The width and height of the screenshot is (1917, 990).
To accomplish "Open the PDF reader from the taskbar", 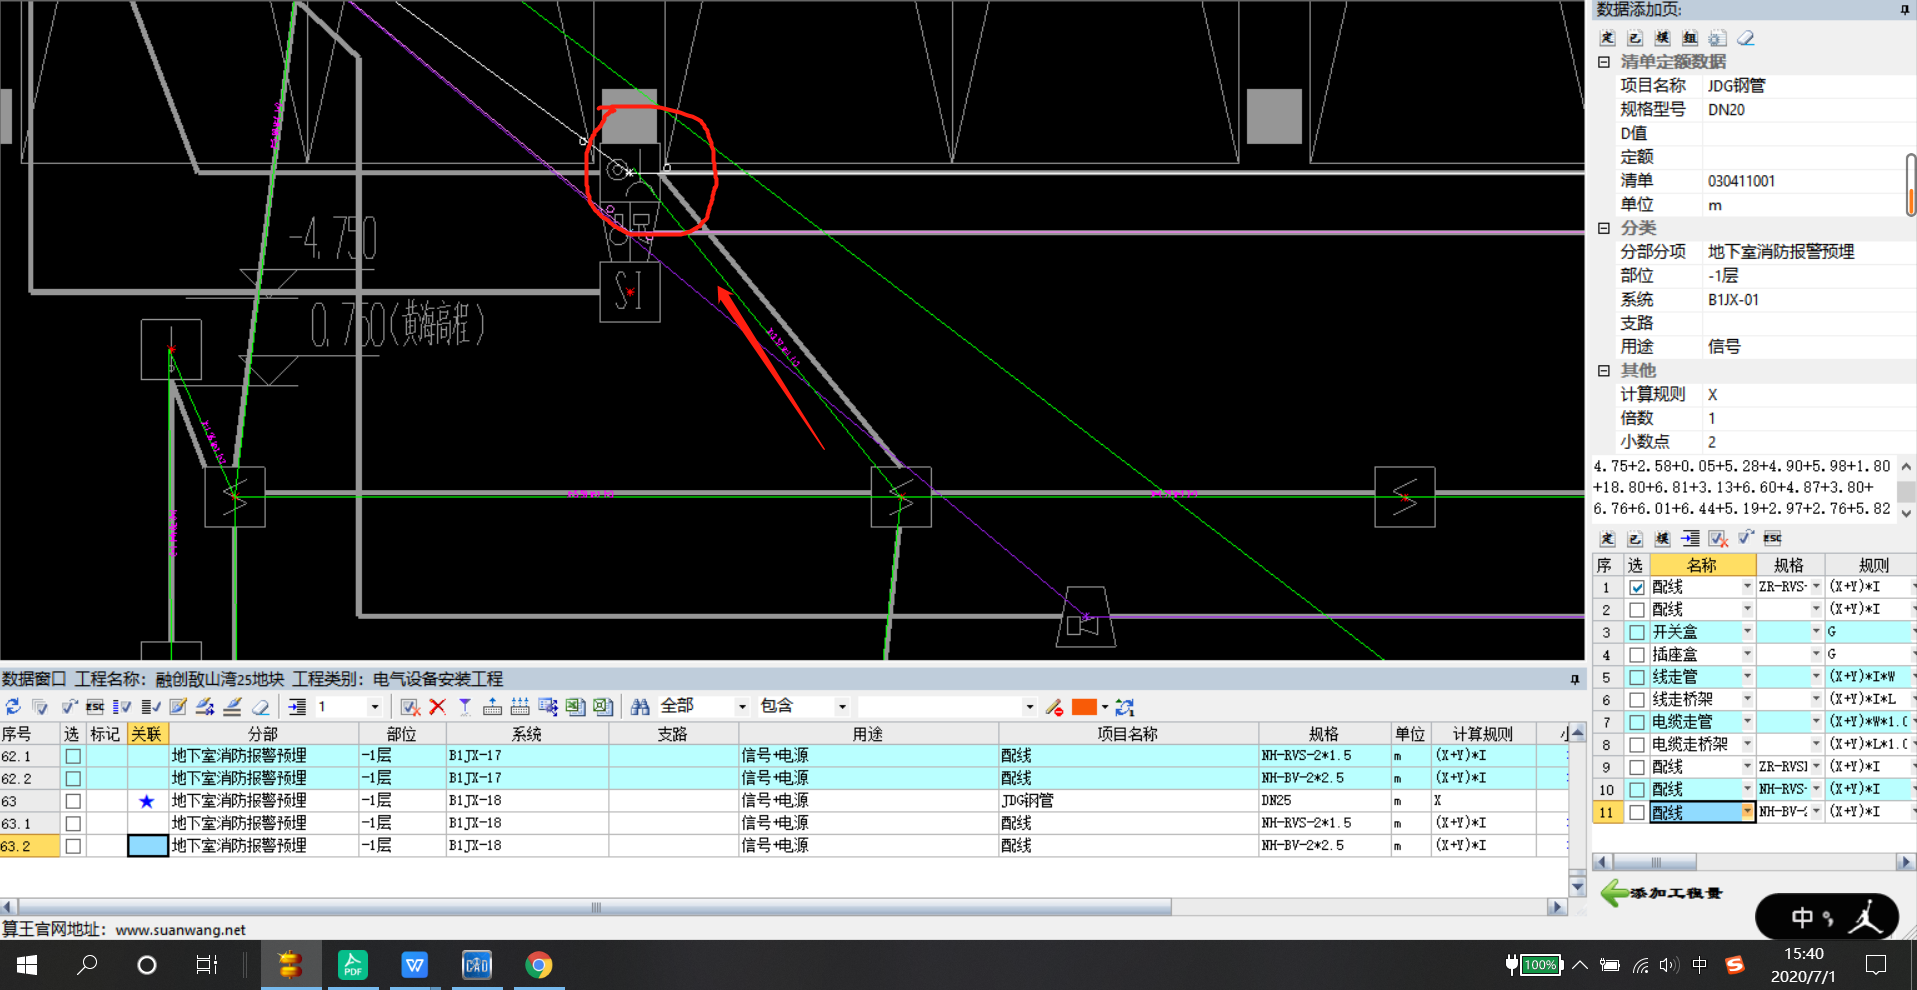I will tap(353, 965).
